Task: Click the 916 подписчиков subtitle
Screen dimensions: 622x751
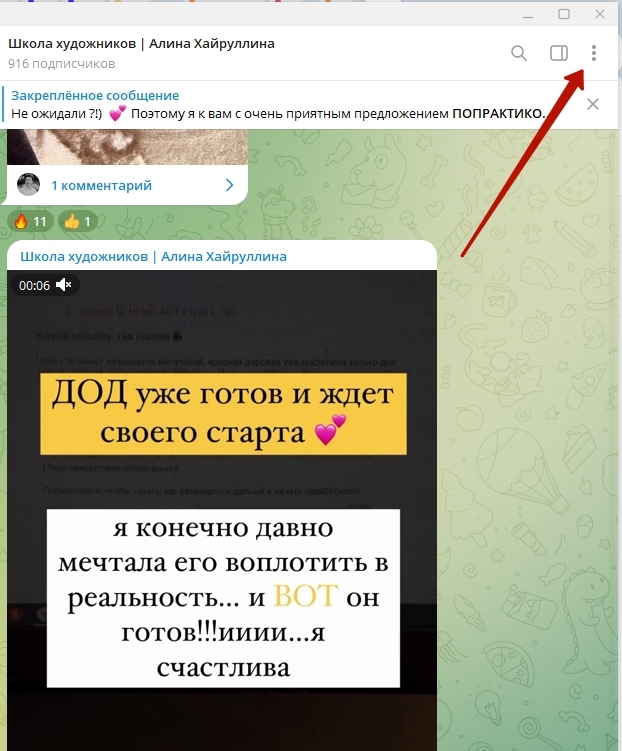Action: pyautogui.click(x=61, y=64)
